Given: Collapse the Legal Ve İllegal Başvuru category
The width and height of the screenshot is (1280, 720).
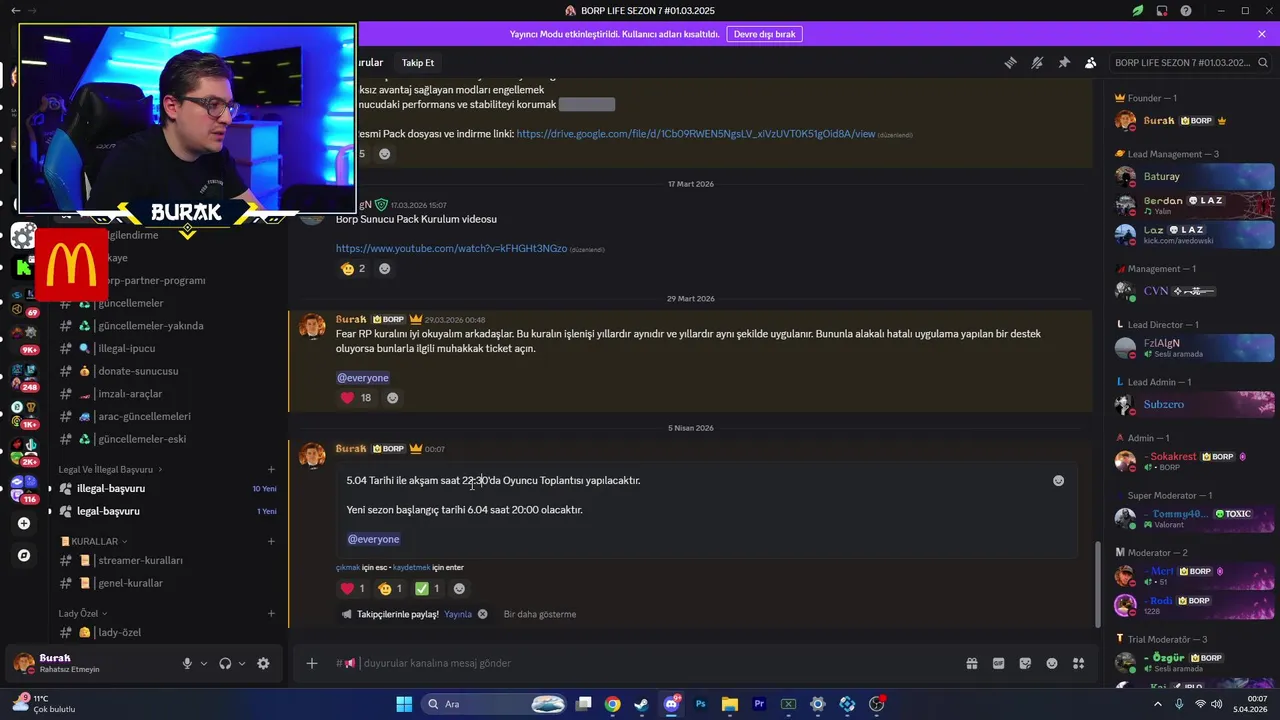Looking at the screenshot, I should pyautogui.click(x=110, y=469).
